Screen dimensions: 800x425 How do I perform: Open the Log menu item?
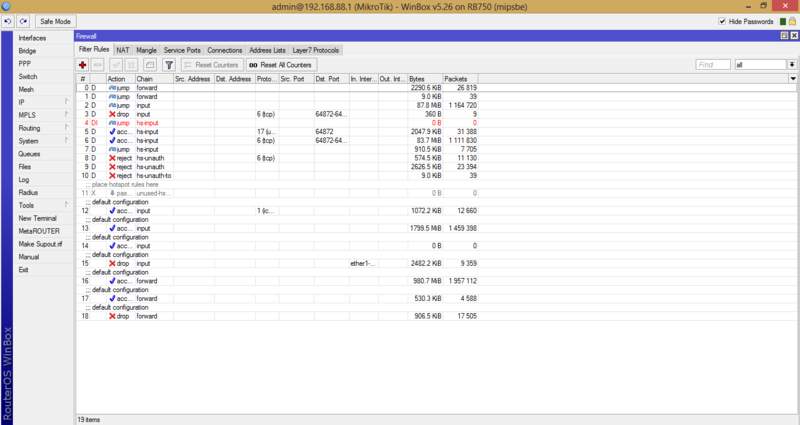click(23, 180)
